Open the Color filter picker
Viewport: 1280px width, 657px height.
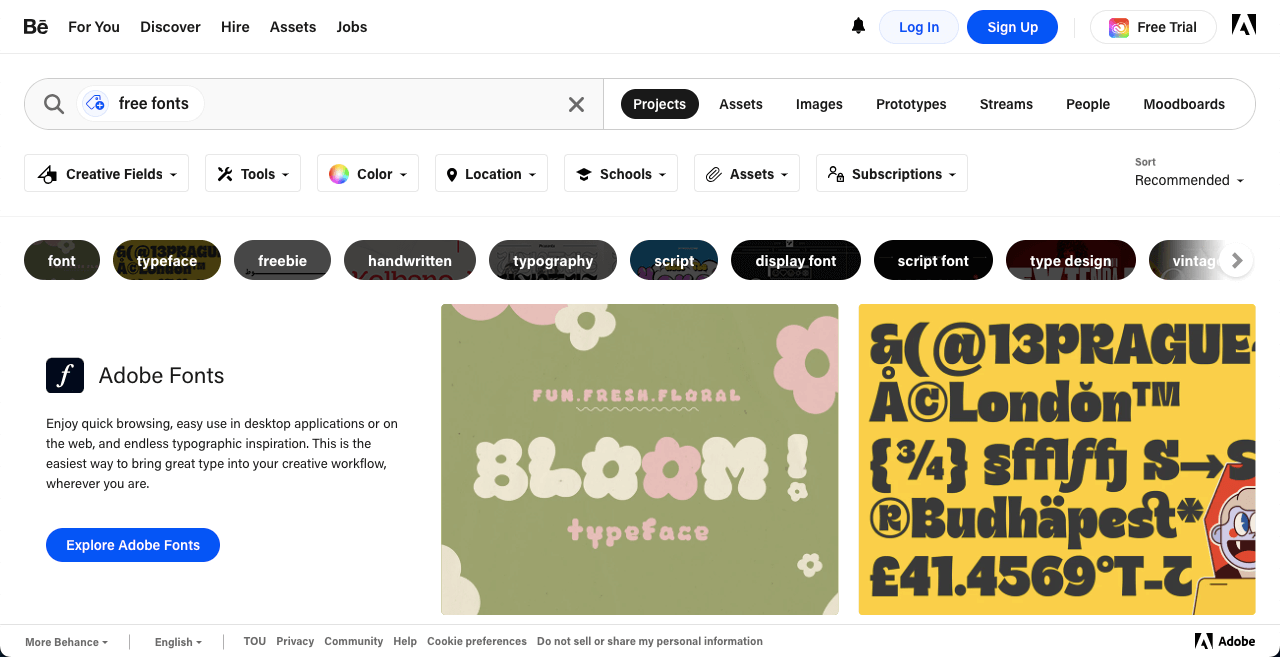coord(367,174)
